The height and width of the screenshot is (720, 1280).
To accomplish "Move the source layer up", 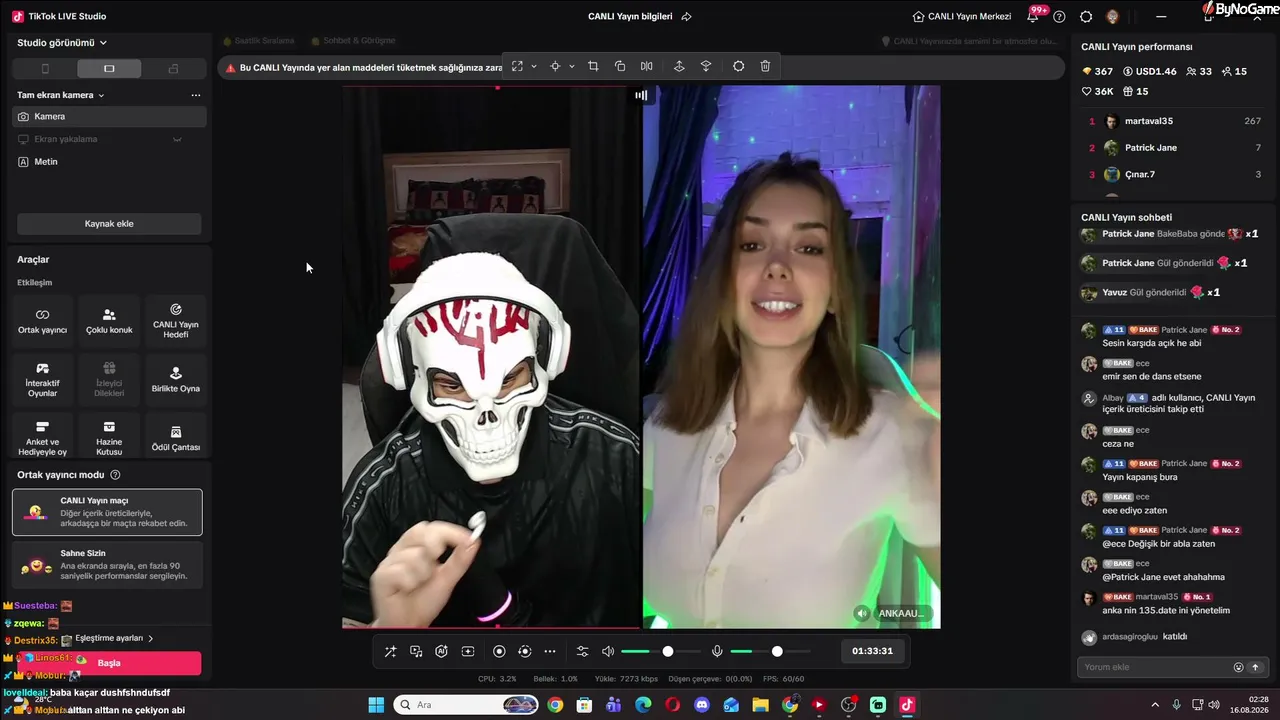I will pos(679,66).
